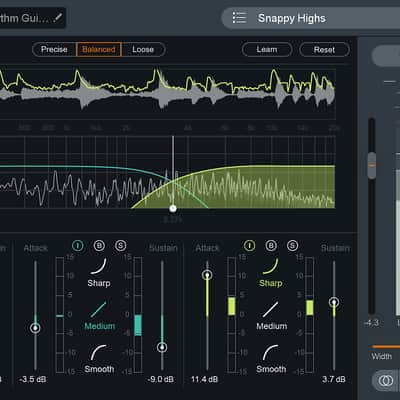
Task: Click the -4.3 output gain readout
Action: [x=371, y=323]
